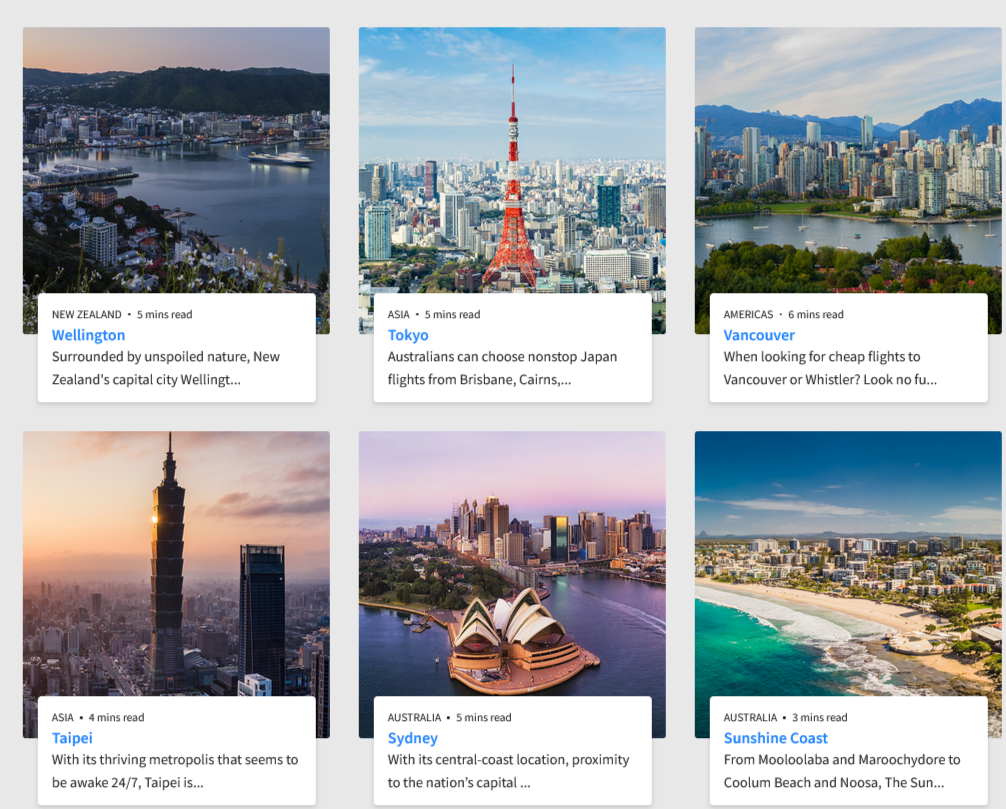Click the Vancouver description about cheap flights

pos(830,368)
